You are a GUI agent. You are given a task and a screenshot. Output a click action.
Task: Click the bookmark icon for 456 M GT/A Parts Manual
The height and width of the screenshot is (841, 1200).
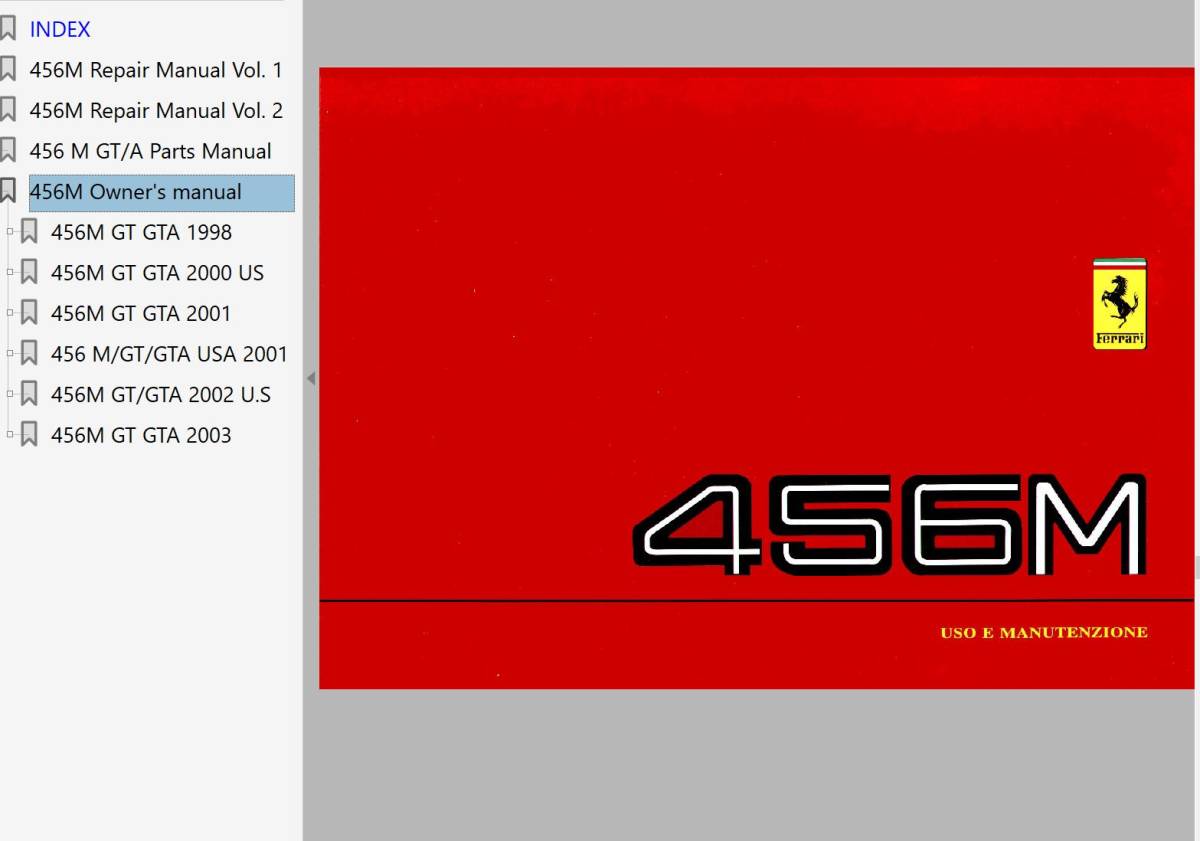click(x=8, y=151)
